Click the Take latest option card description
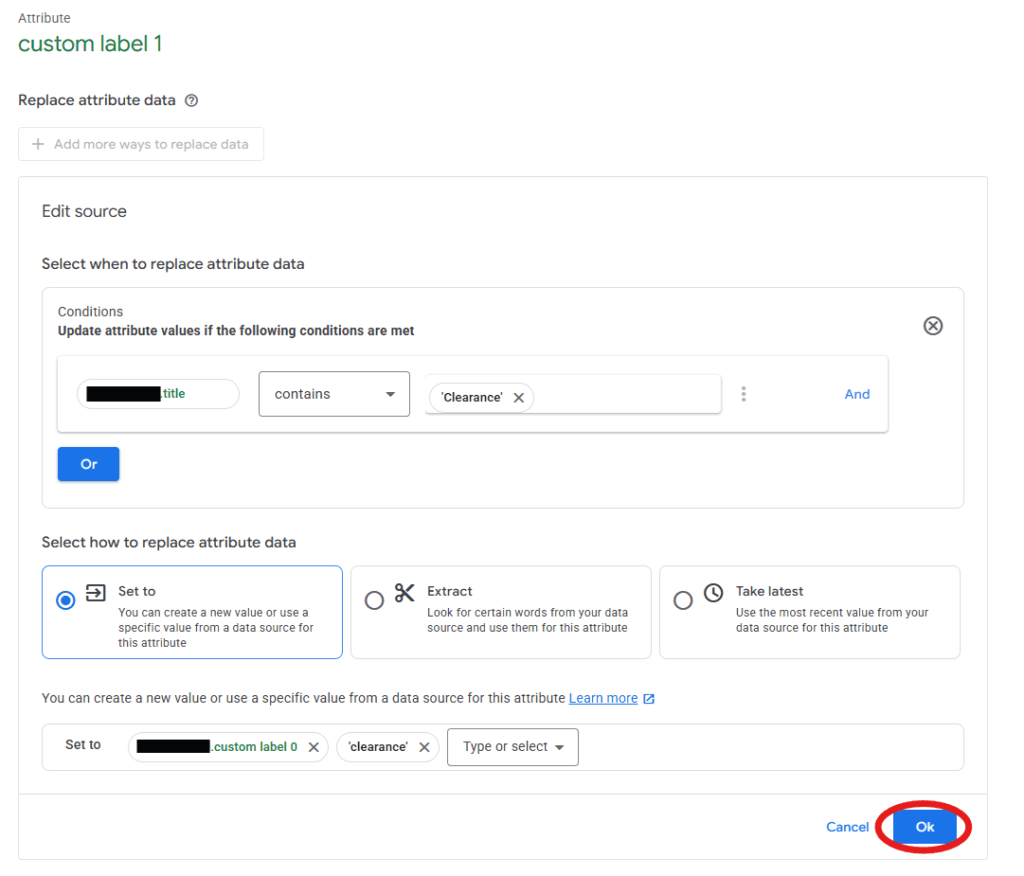This screenshot has width=1024, height=876. [x=832, y=620]
